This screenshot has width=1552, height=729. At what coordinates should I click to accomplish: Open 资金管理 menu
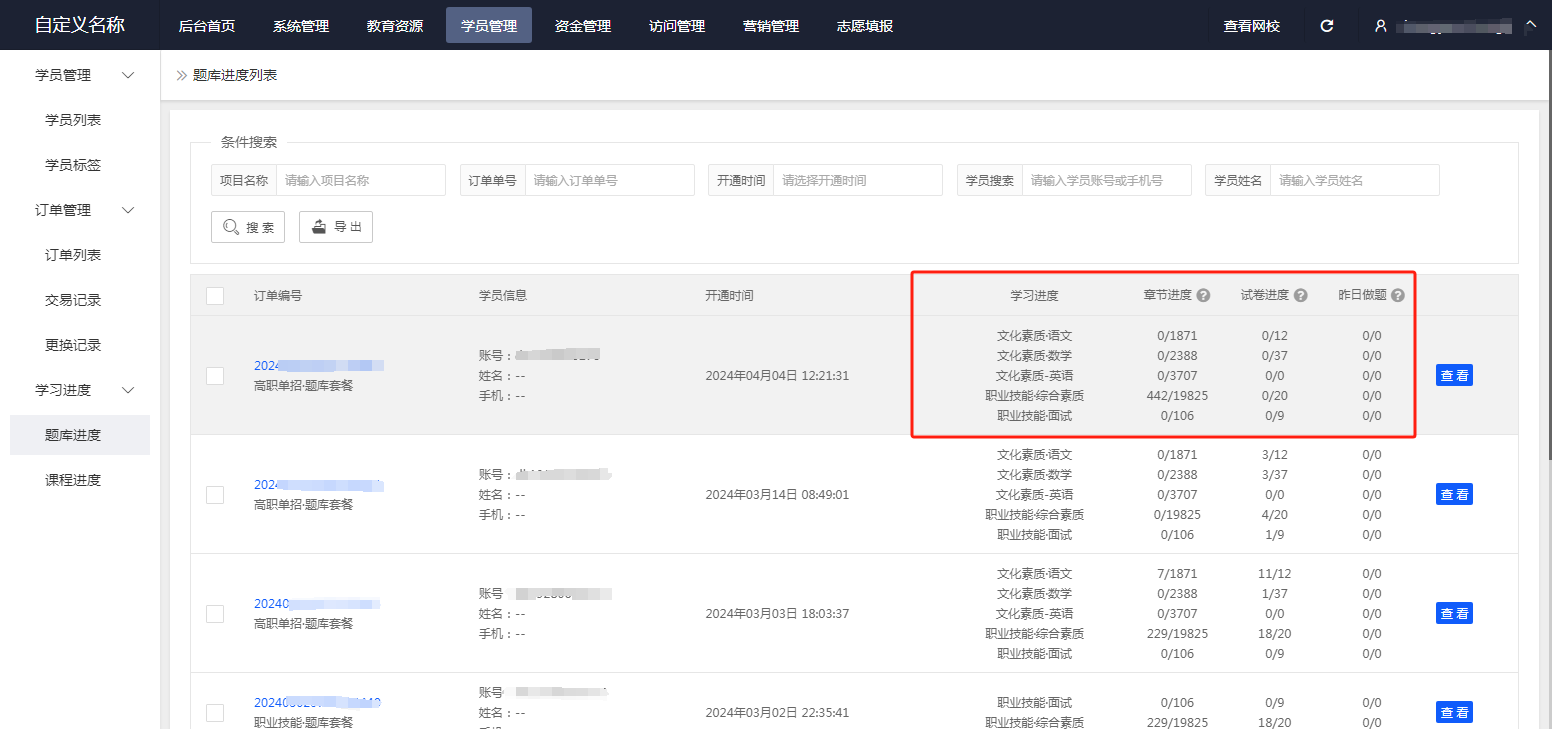click(x=582, y=26)
